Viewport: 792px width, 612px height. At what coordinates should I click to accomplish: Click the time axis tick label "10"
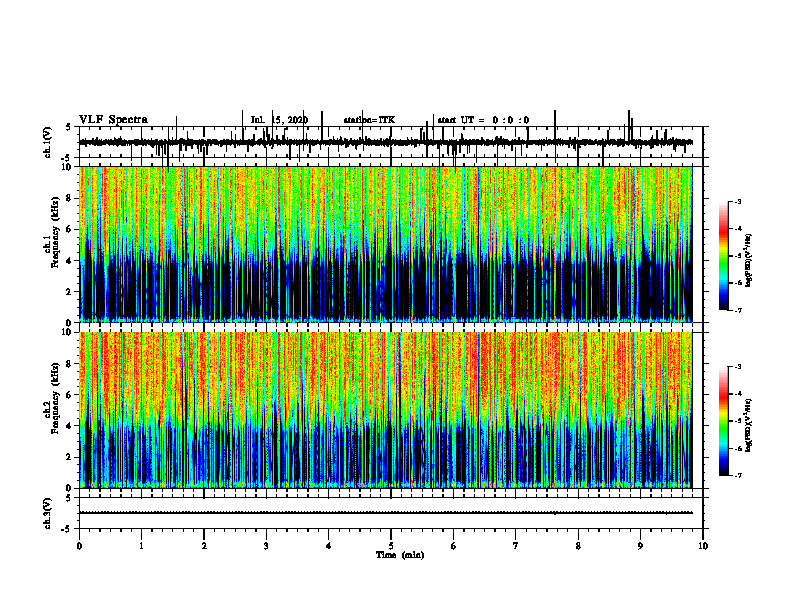pyautogui.click(x=703, y=546)
